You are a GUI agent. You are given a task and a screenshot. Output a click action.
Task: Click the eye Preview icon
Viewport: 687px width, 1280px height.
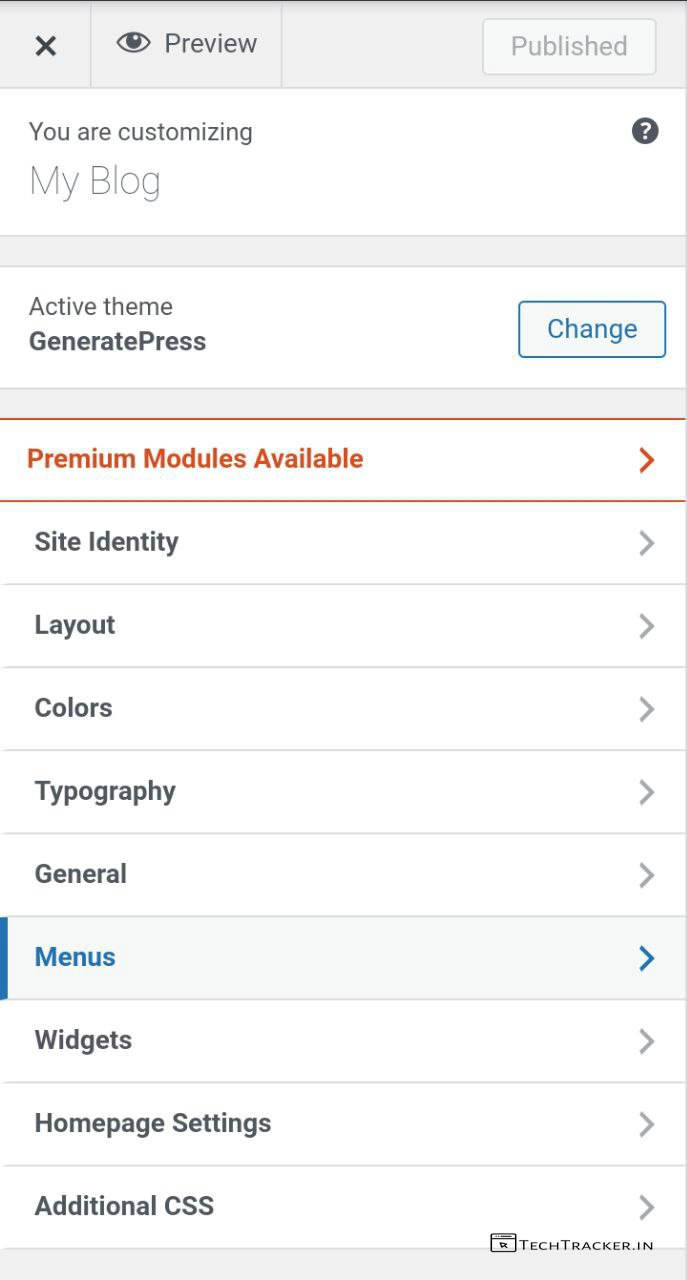pyautogui.click(x=133, y=43)
